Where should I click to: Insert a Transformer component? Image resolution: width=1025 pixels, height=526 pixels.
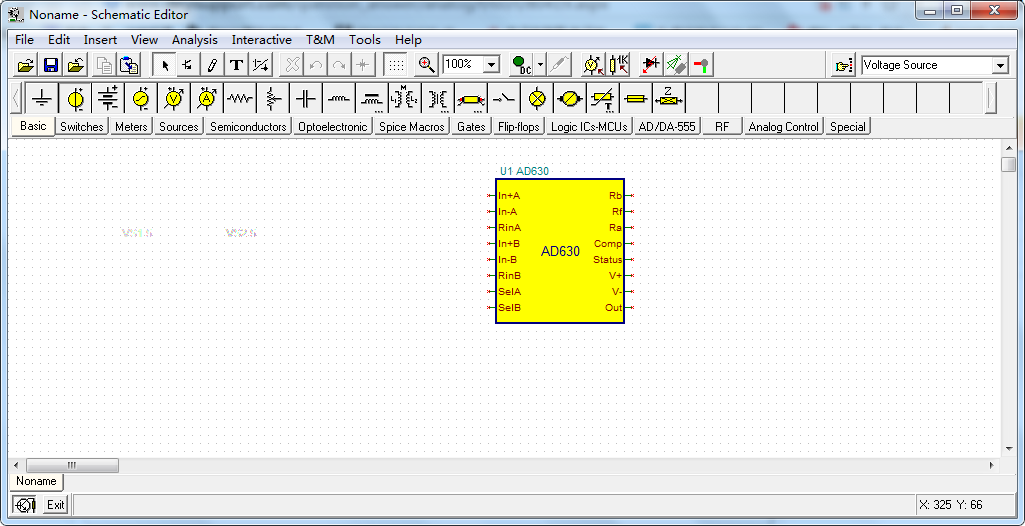point(438,99)
